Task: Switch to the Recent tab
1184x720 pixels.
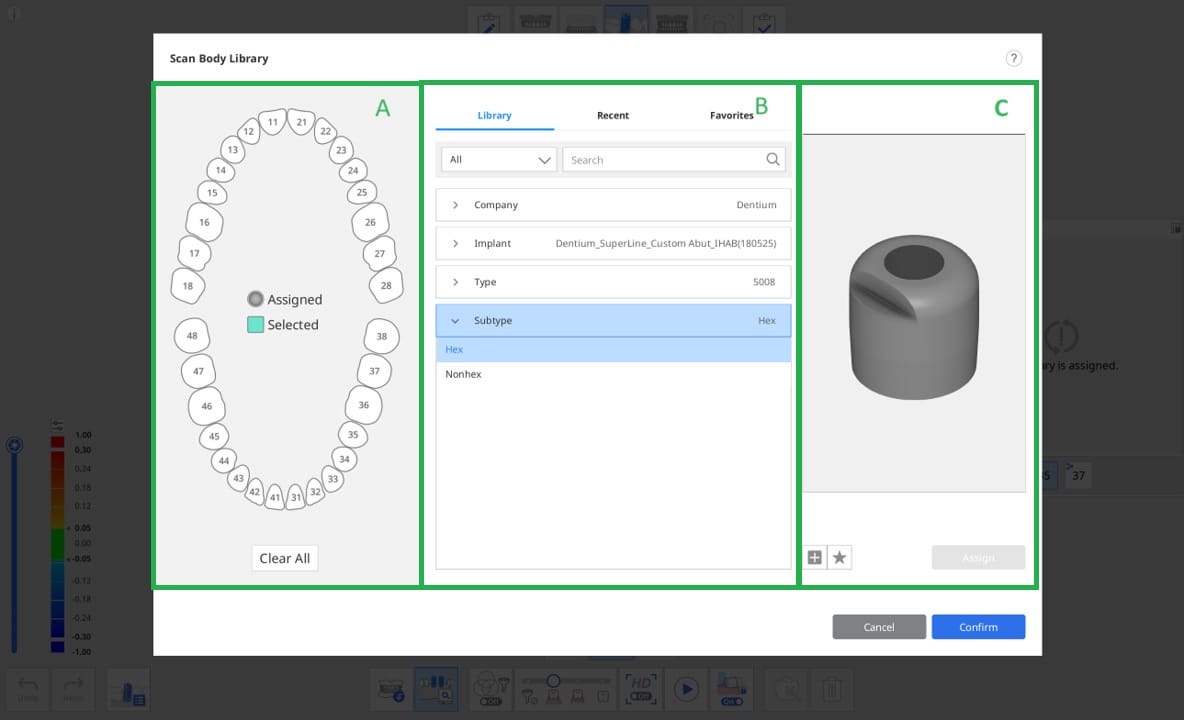Action: click(612, 115)
